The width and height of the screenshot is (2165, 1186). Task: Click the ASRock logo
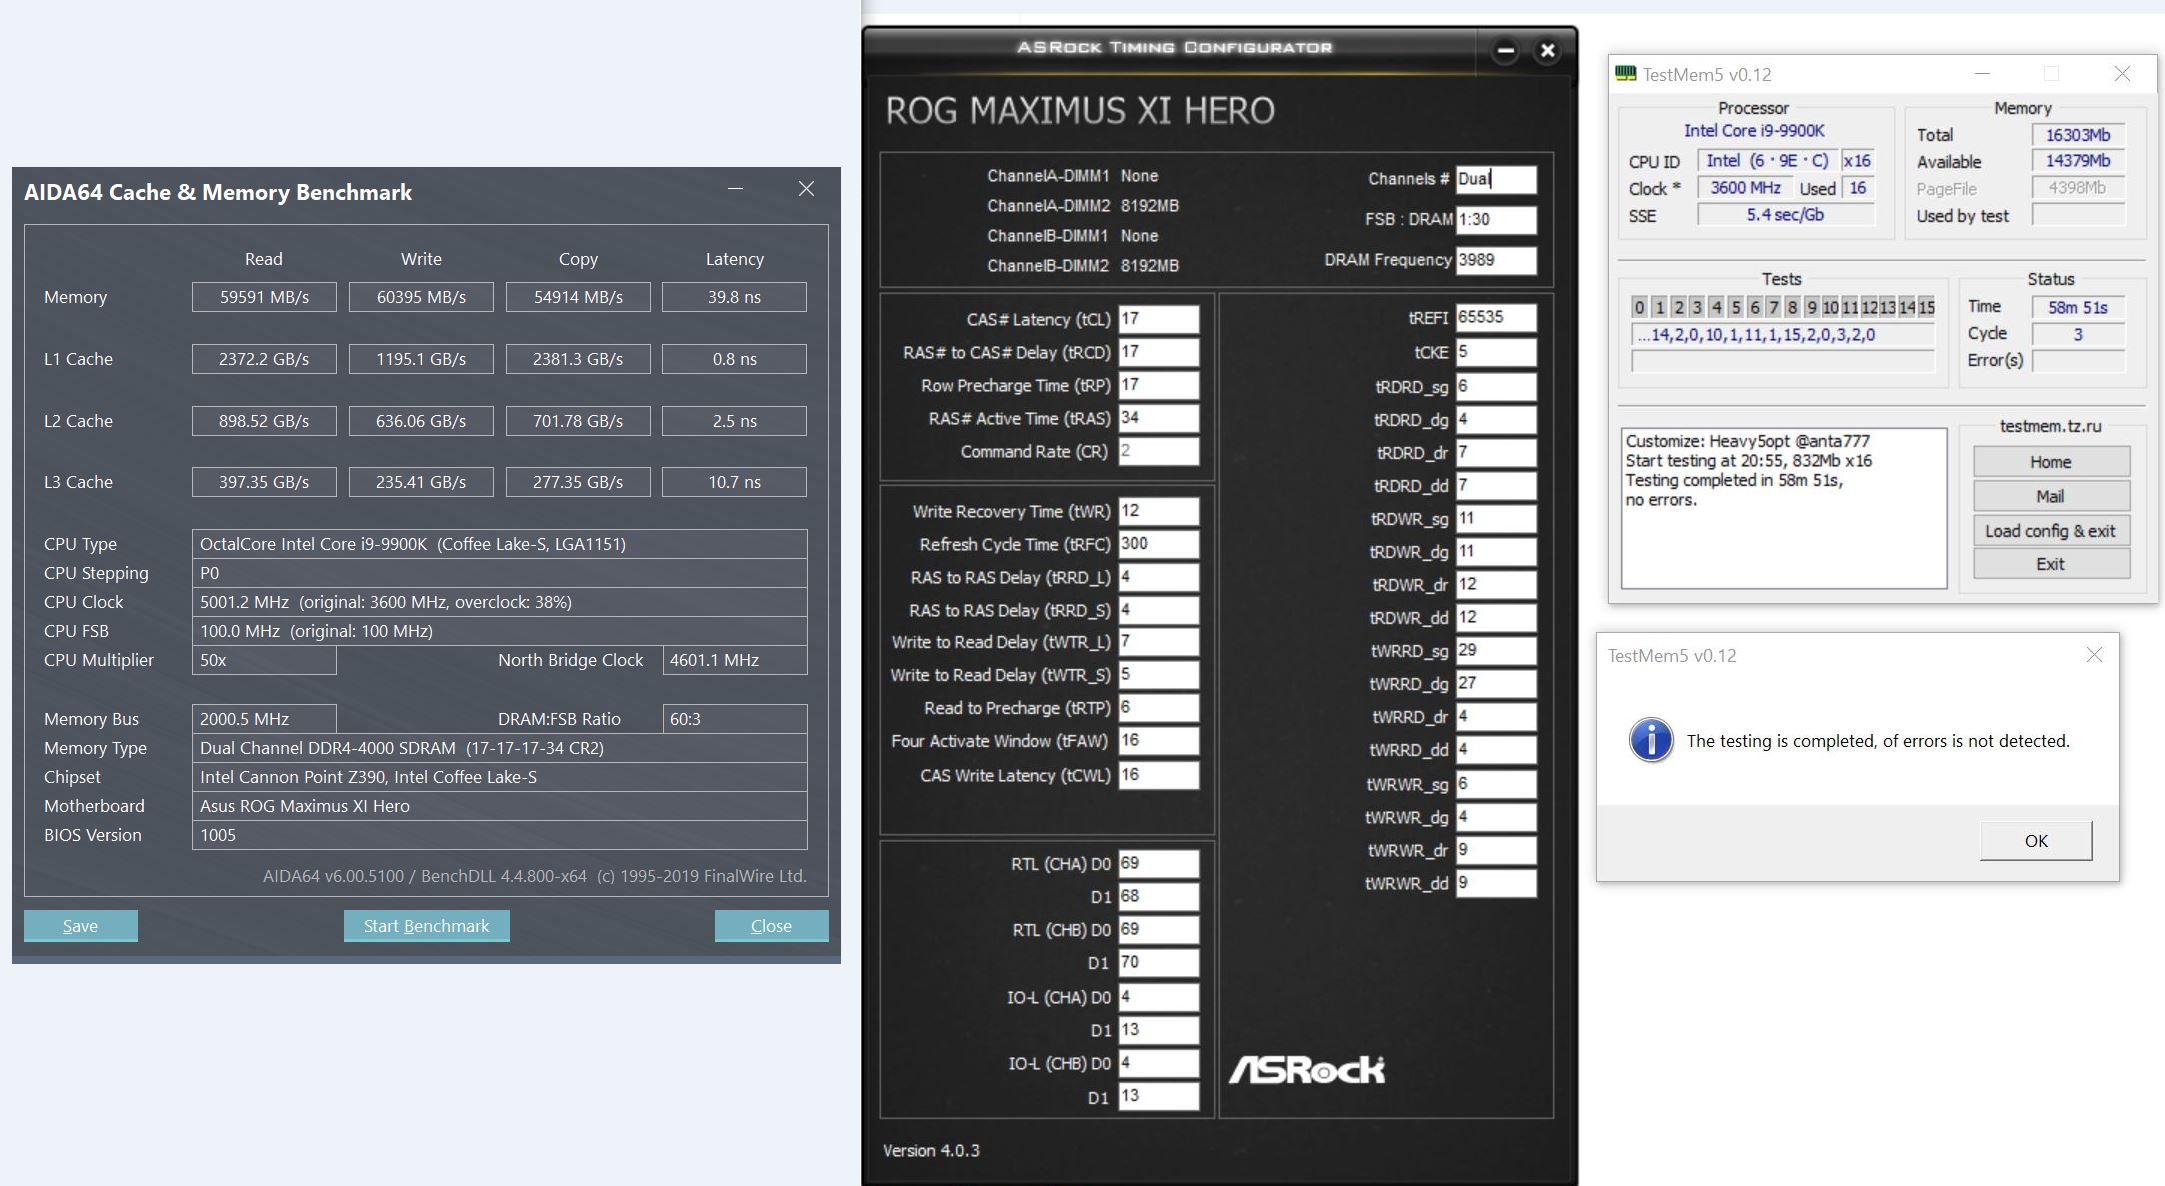pyautogui.click(x=1306, y=1070)
